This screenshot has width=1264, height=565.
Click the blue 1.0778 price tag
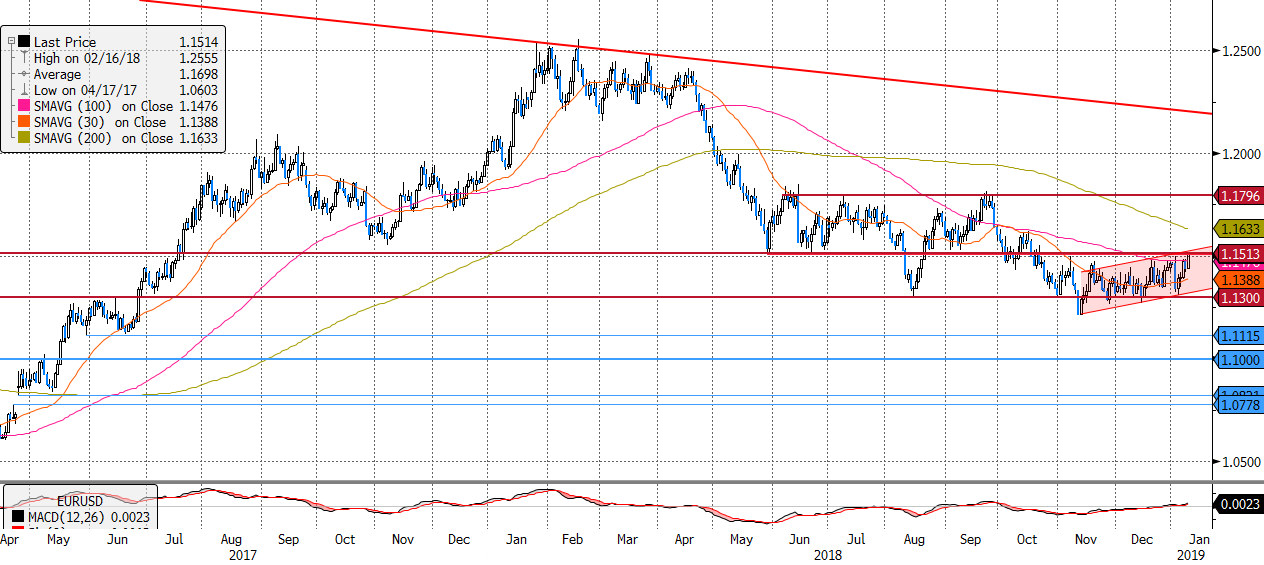[1238, 405]
